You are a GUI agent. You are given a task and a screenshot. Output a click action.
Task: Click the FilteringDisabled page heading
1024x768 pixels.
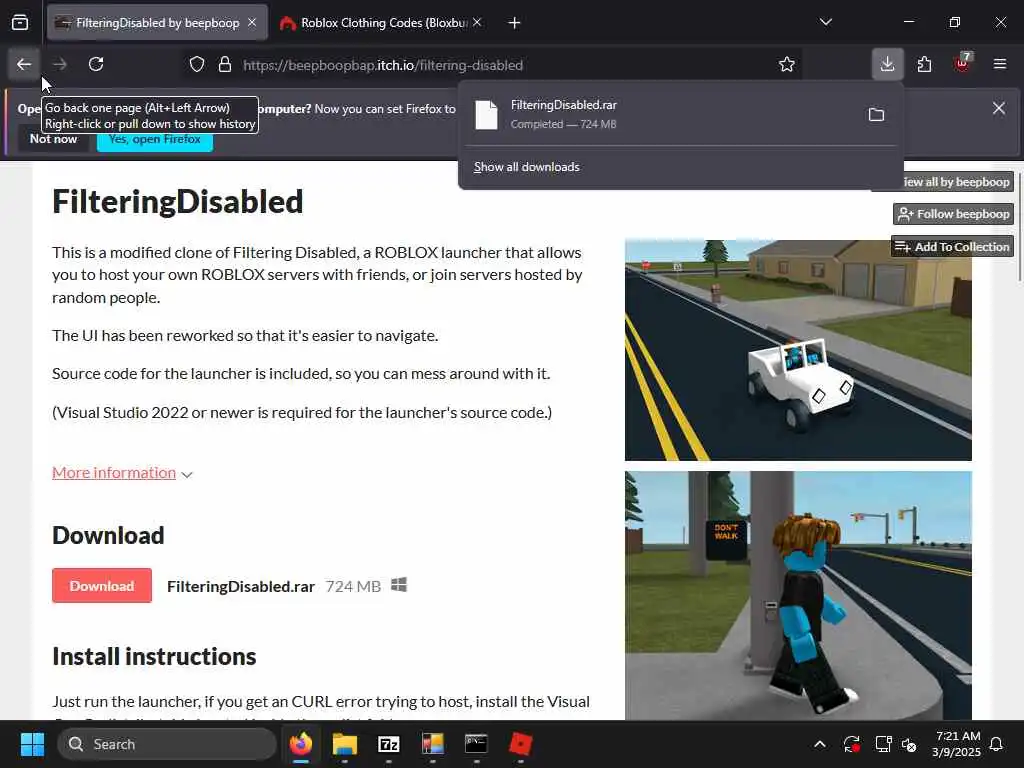click(178, 201)
